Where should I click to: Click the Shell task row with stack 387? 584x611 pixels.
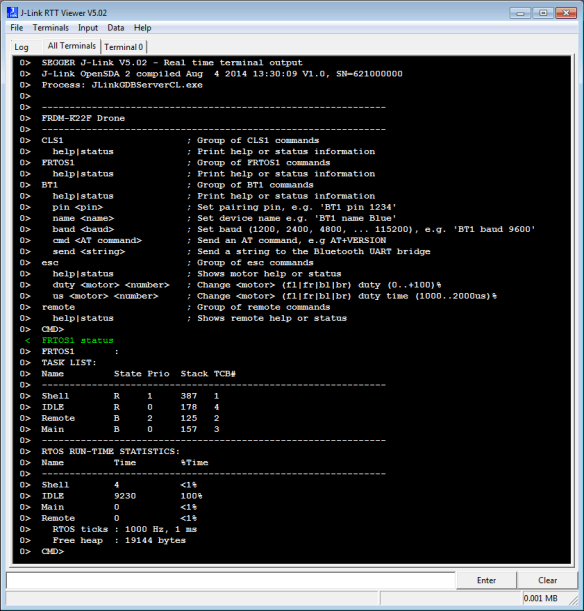pos(130,396)
